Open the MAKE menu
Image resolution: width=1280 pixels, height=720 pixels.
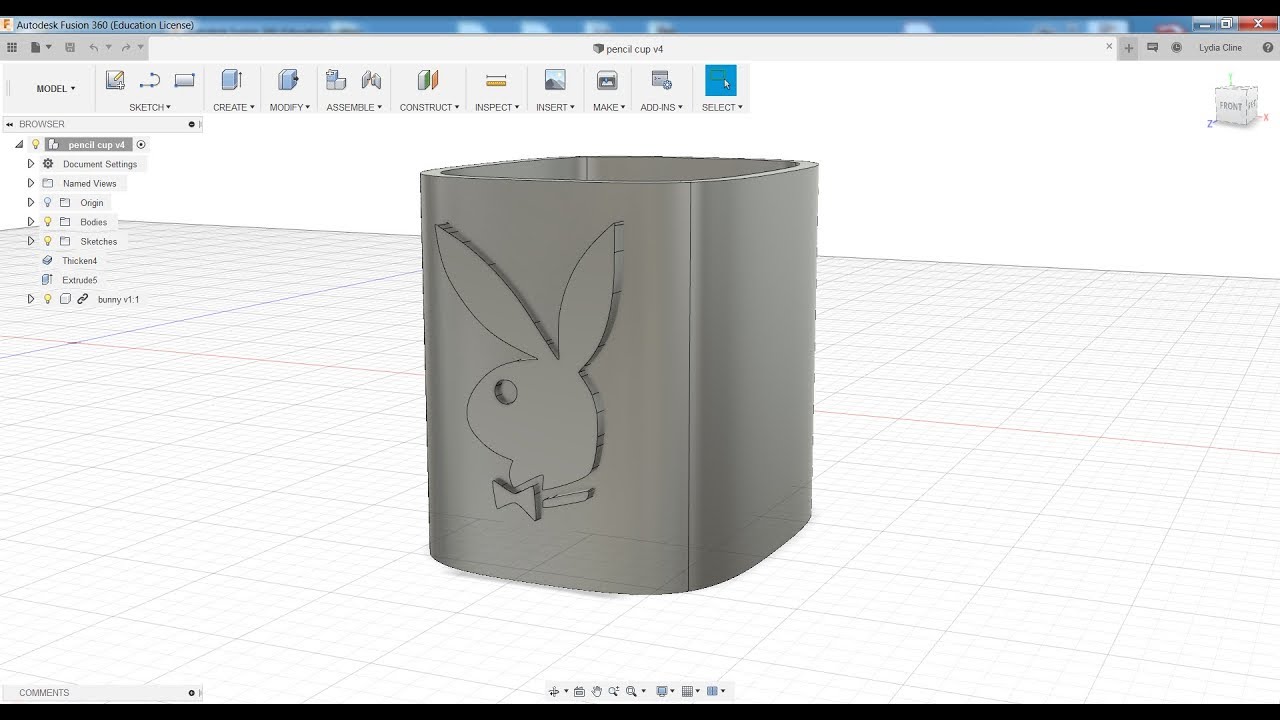[609, 107]
